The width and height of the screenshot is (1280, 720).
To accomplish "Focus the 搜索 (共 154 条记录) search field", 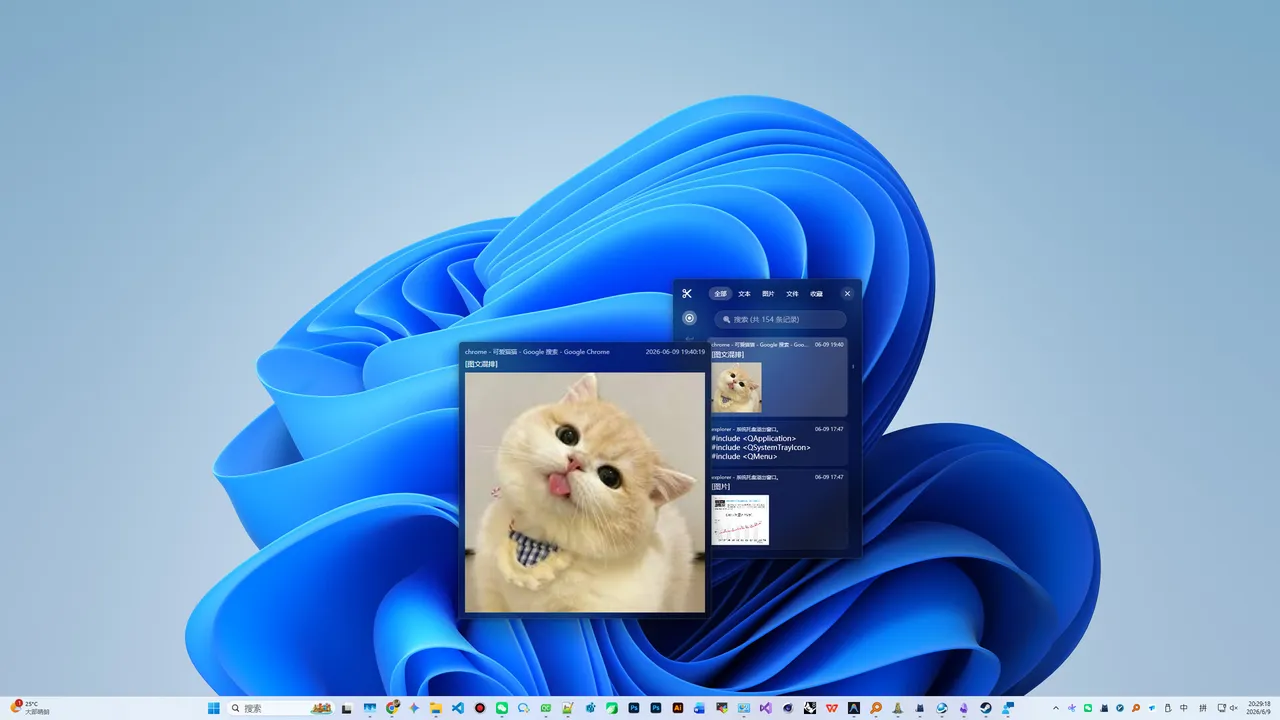I will tap(780, 319).
